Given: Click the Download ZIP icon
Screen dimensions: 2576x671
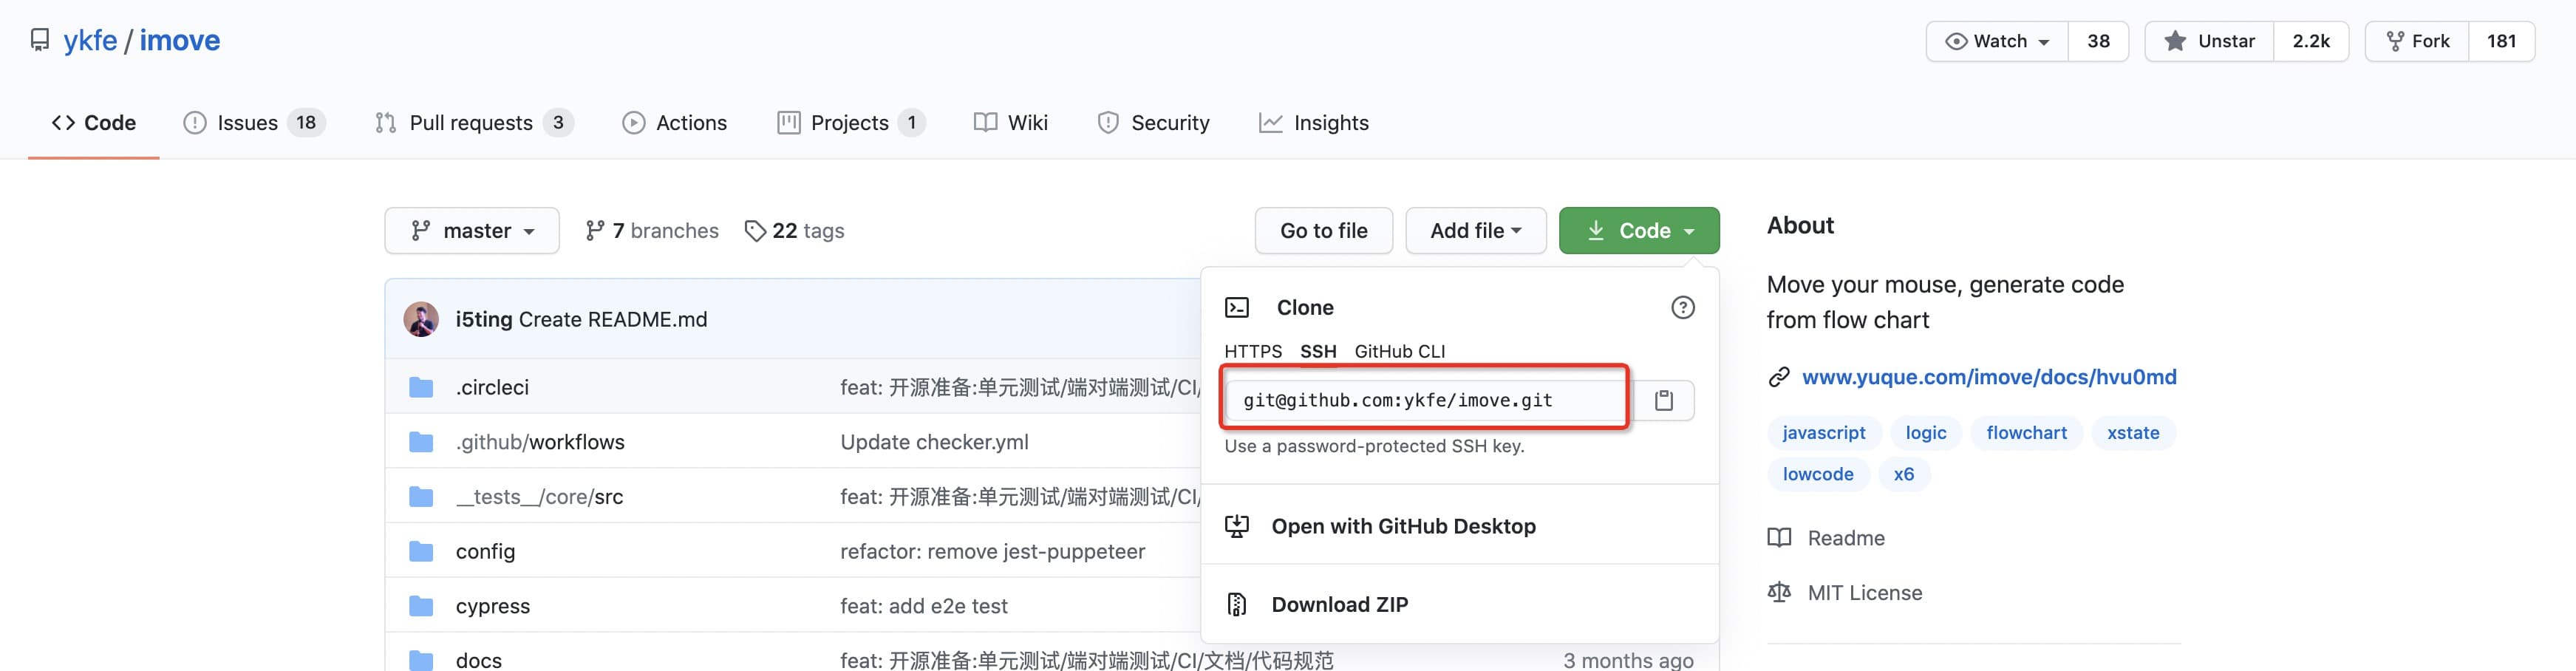Looking at the screenshot, I should [x=1237, y=604].
